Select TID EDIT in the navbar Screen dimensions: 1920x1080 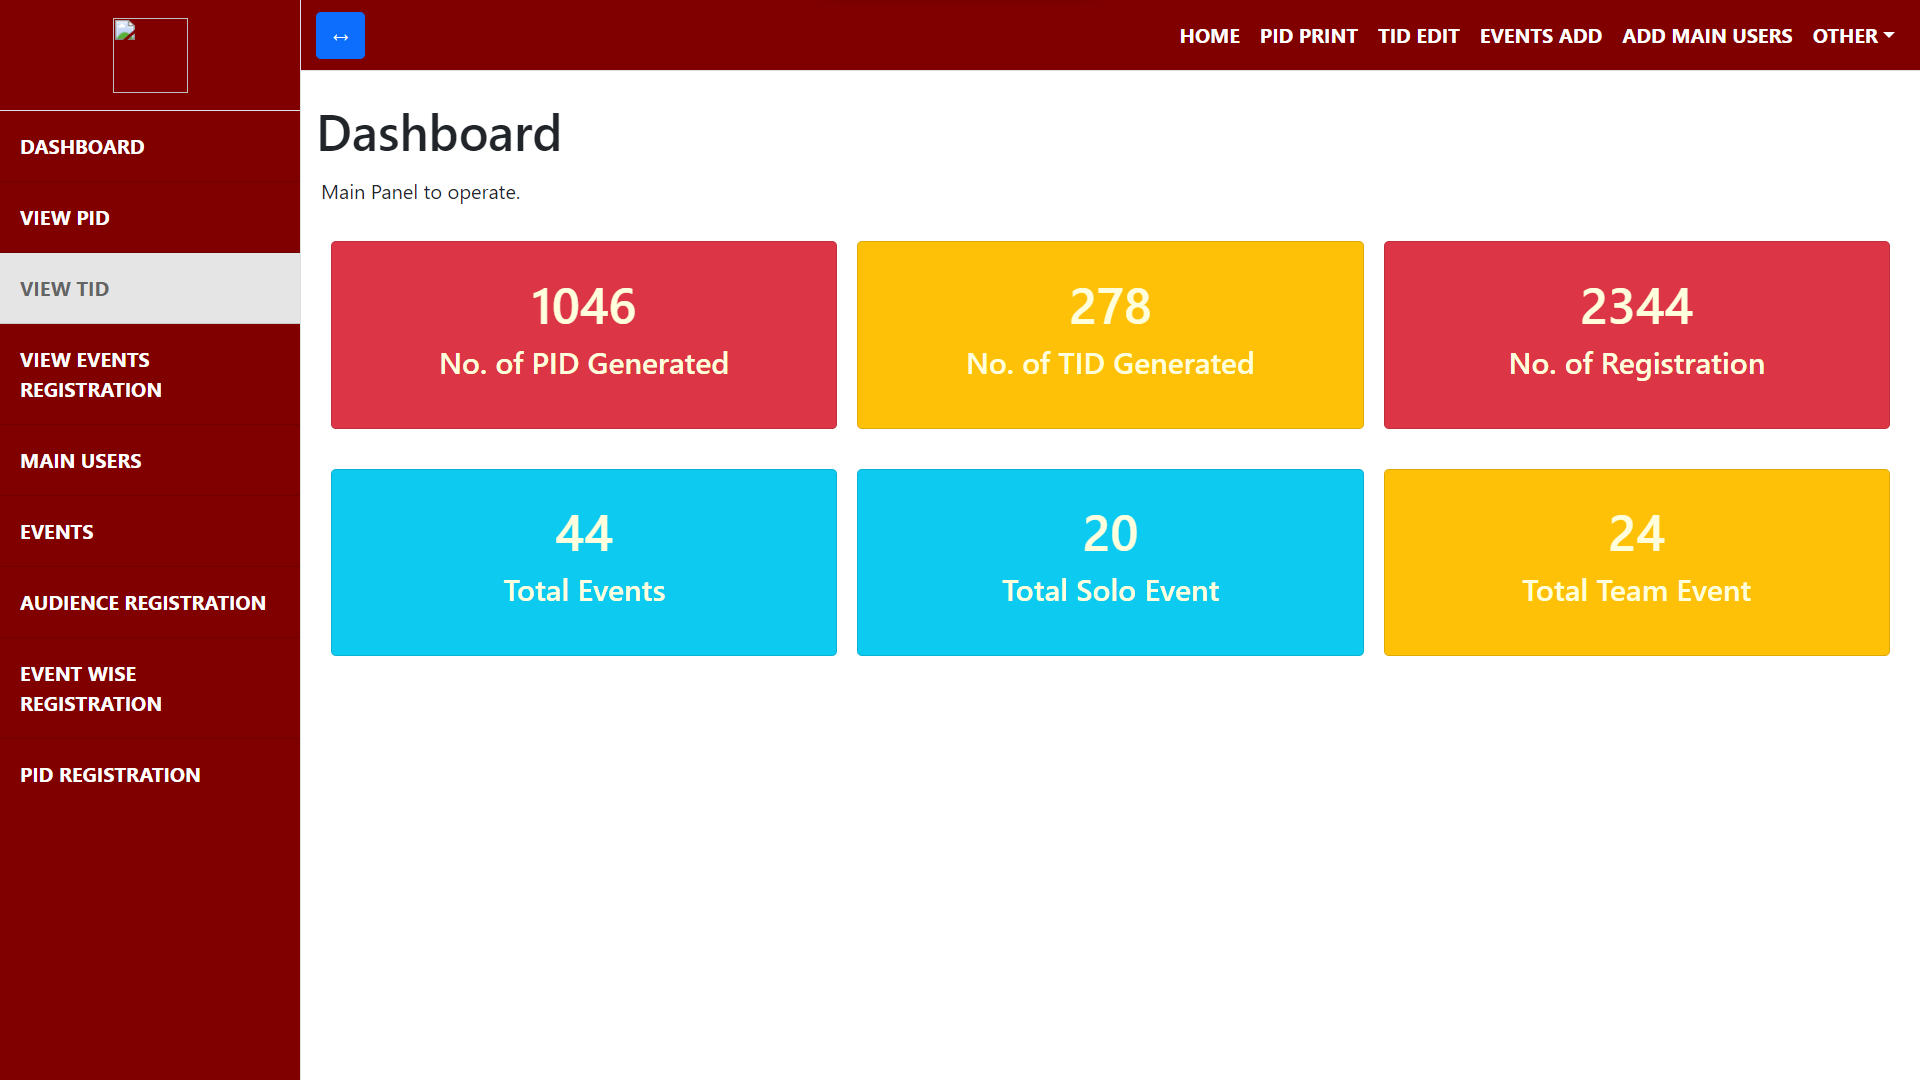1418,36
